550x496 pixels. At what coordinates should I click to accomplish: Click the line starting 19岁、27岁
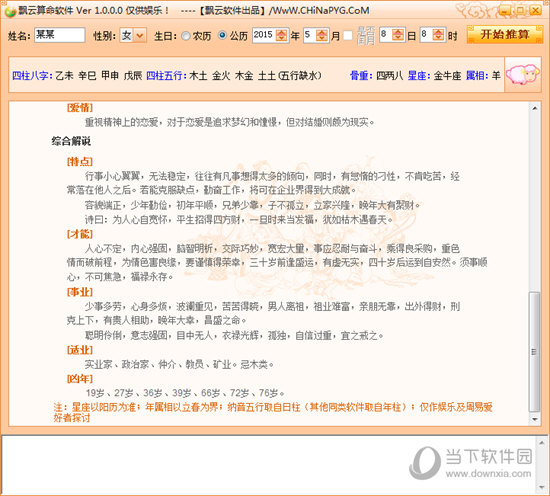pos(185,393)
